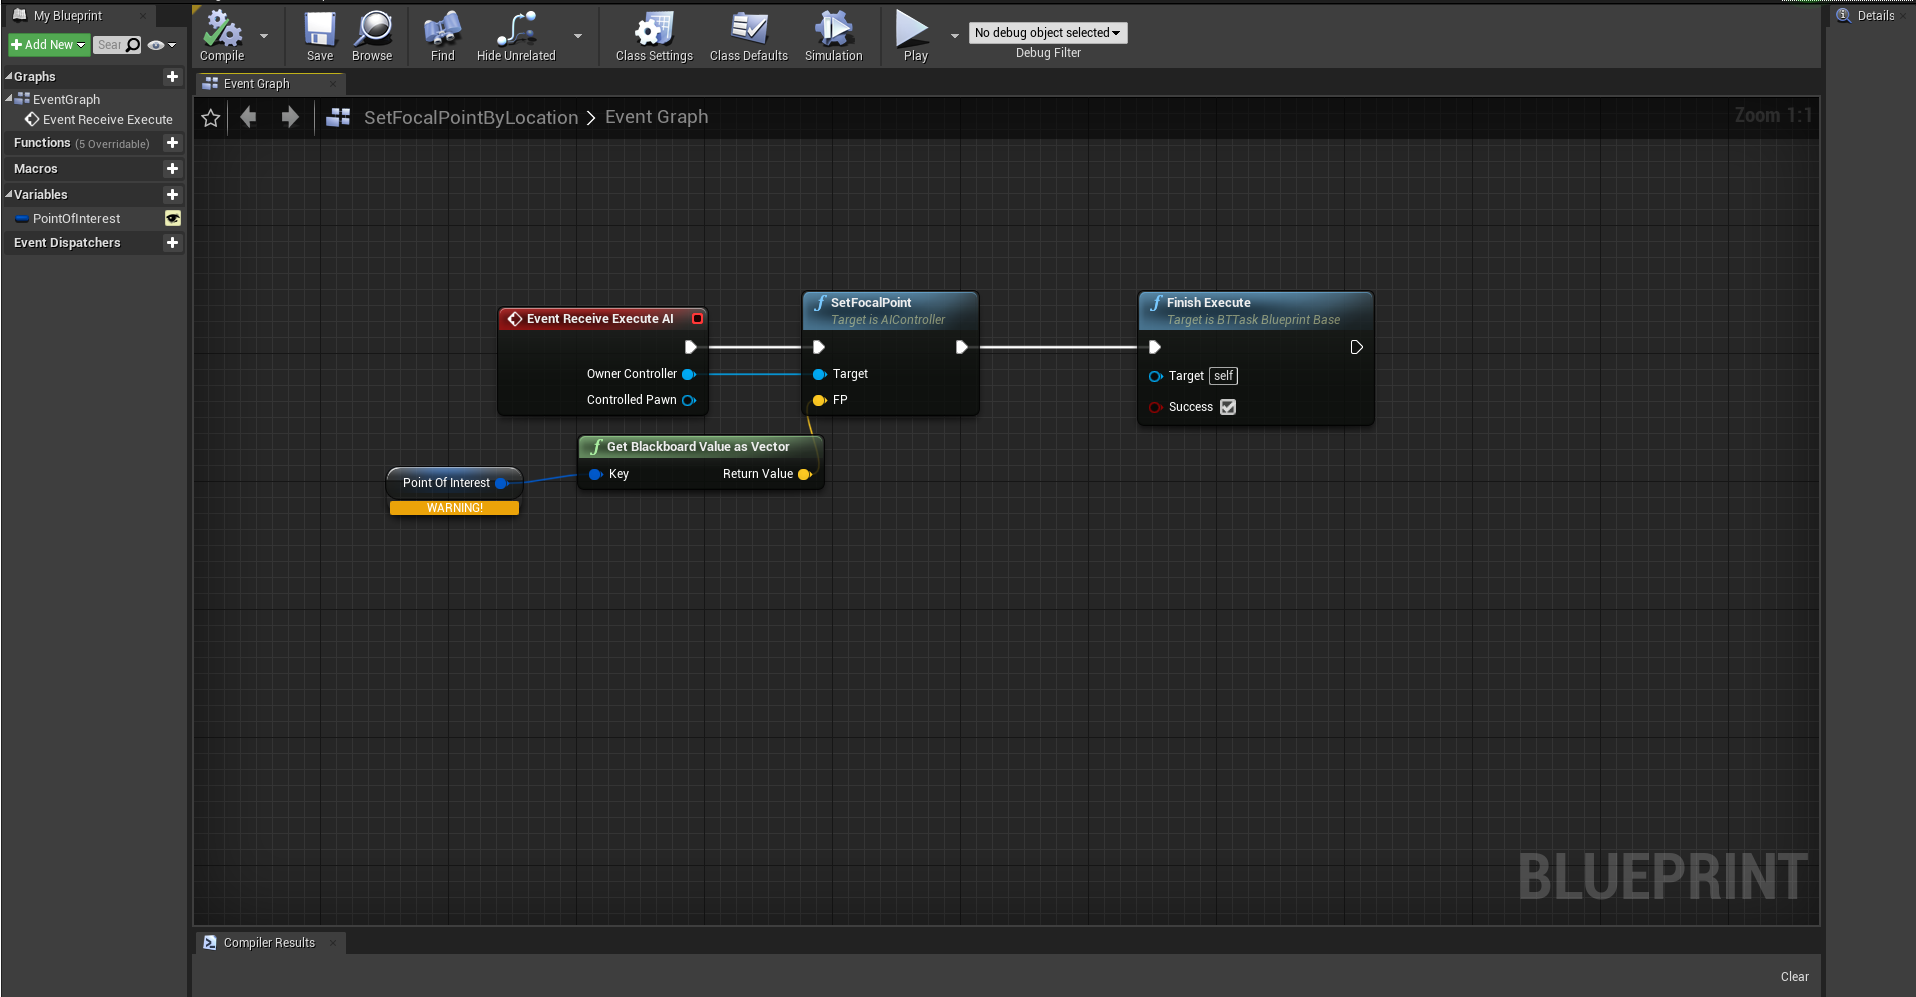The width and height of the screenshot is (1916, 997).
Task: Uncheck the Success checkbox
Action: coord(1228,407)
